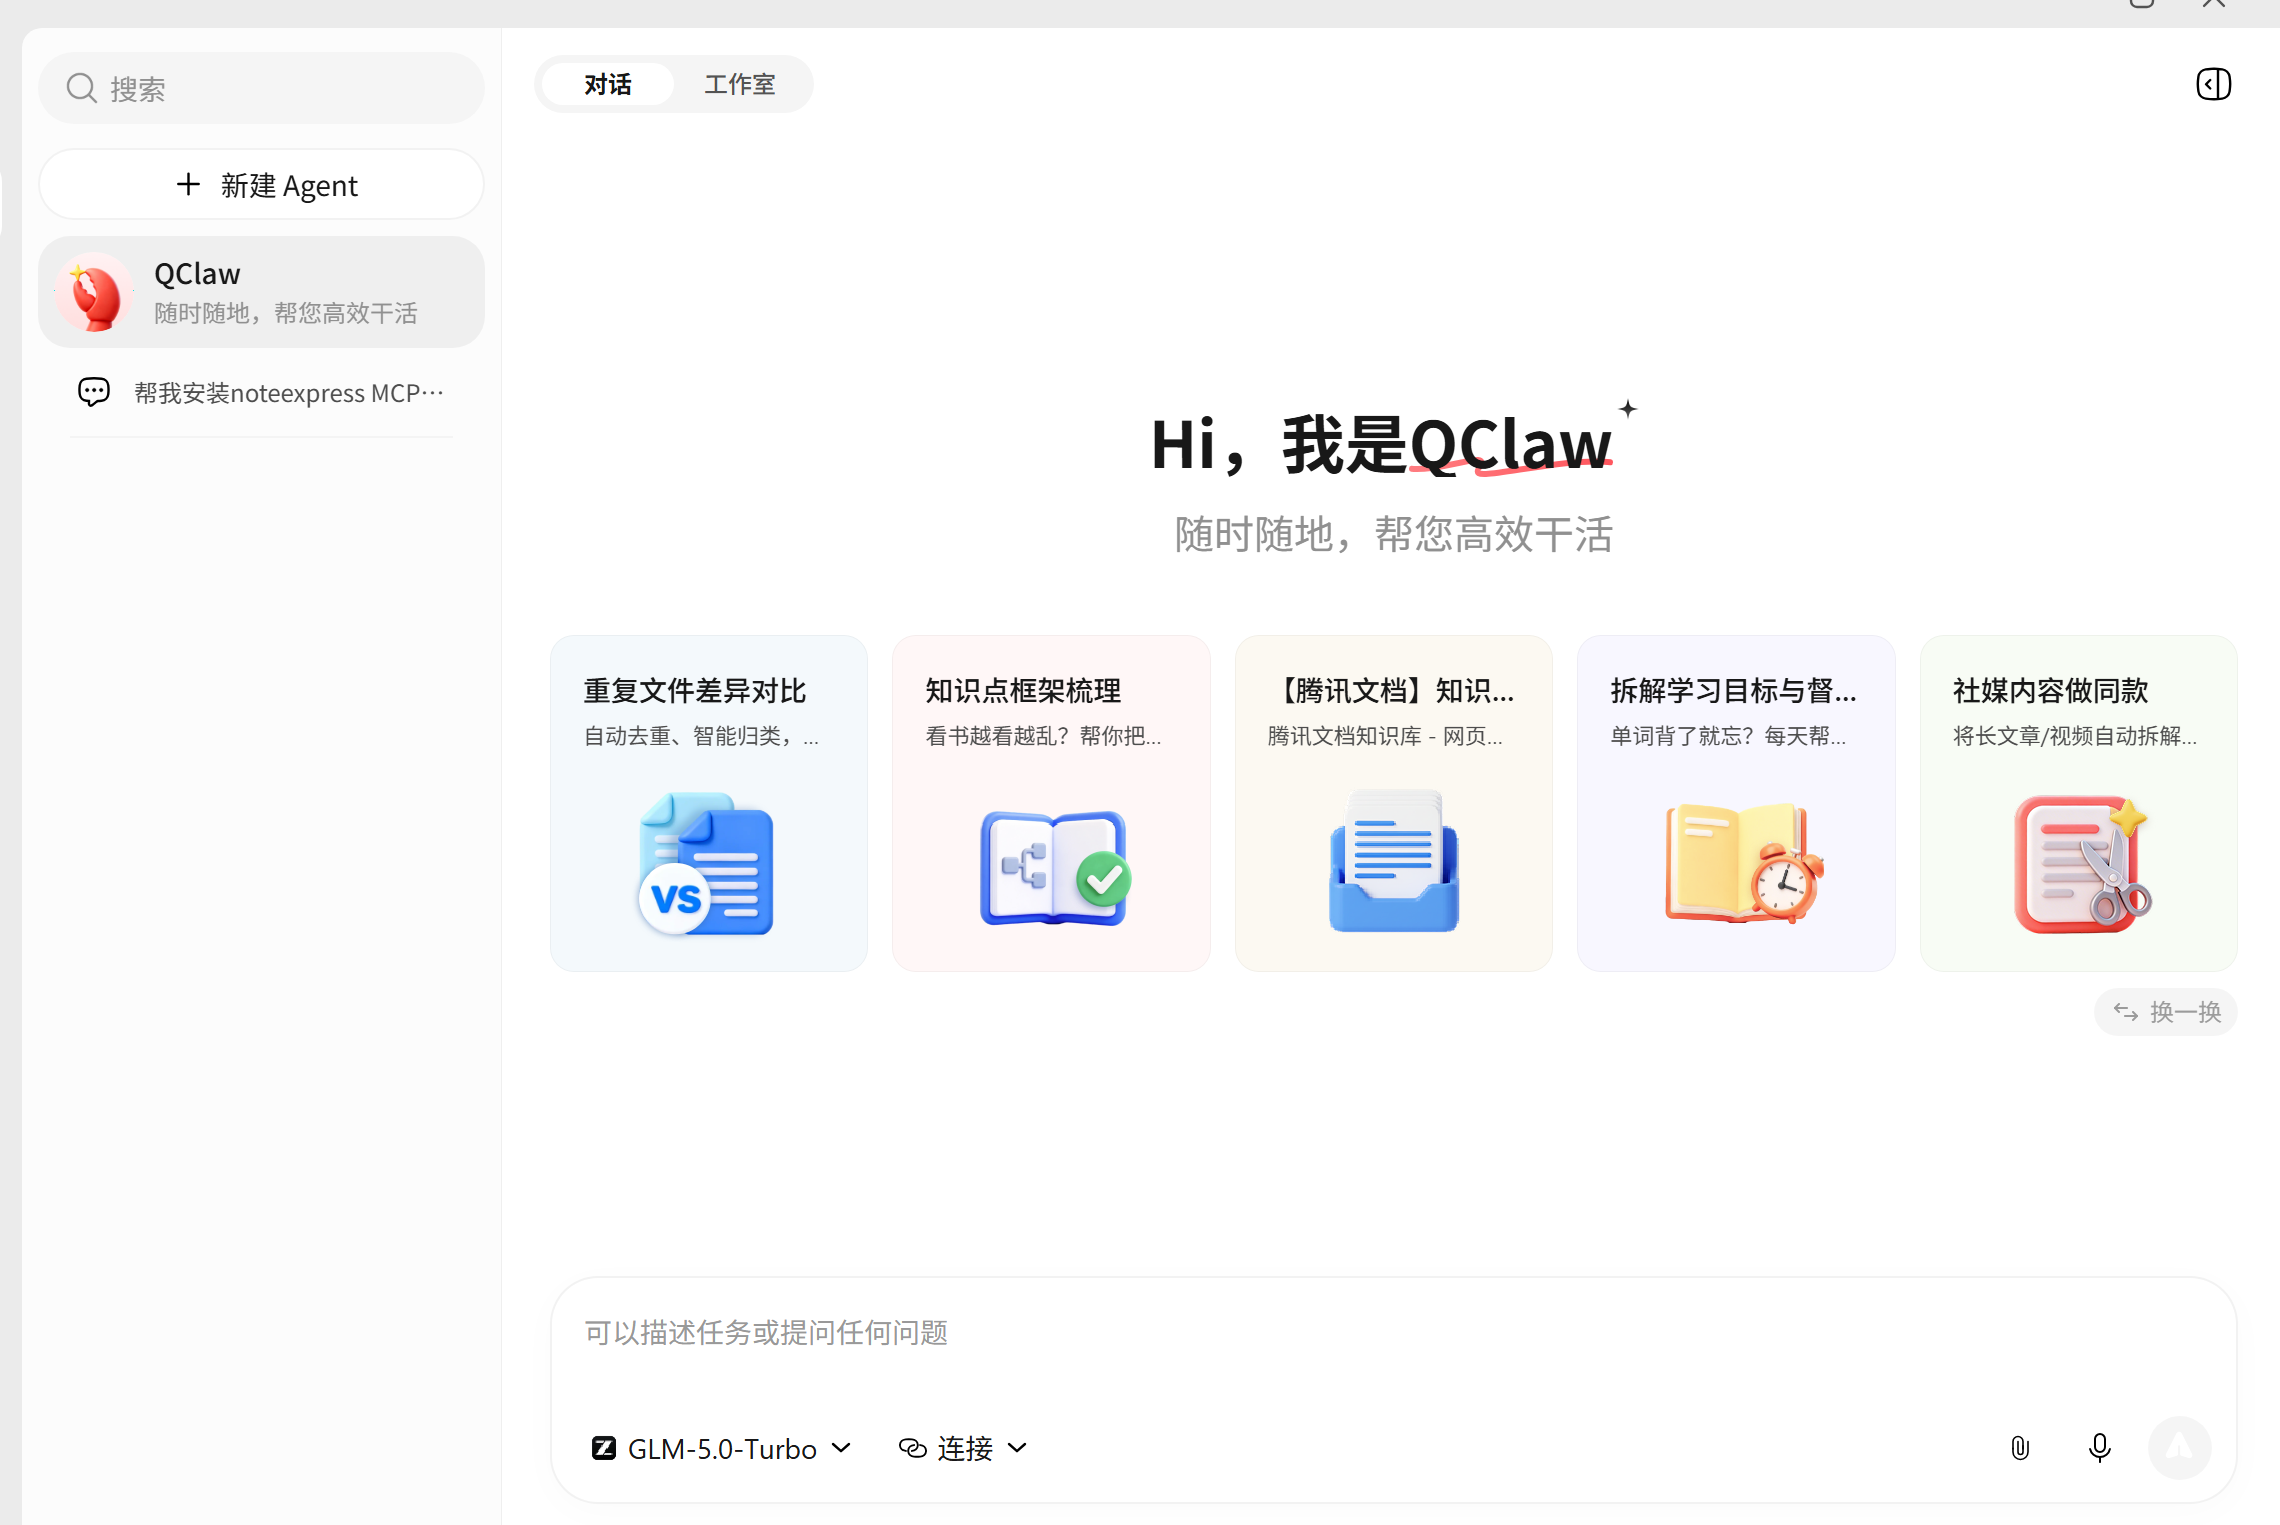Click the chat bubble icon beside noteexpress conversation

pos(94,392)
